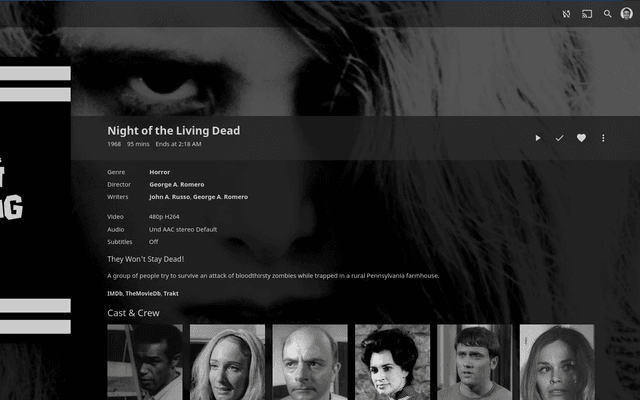
Task: Open first cast member thumbnail by ladder
Action: click(x=145, y=362)
